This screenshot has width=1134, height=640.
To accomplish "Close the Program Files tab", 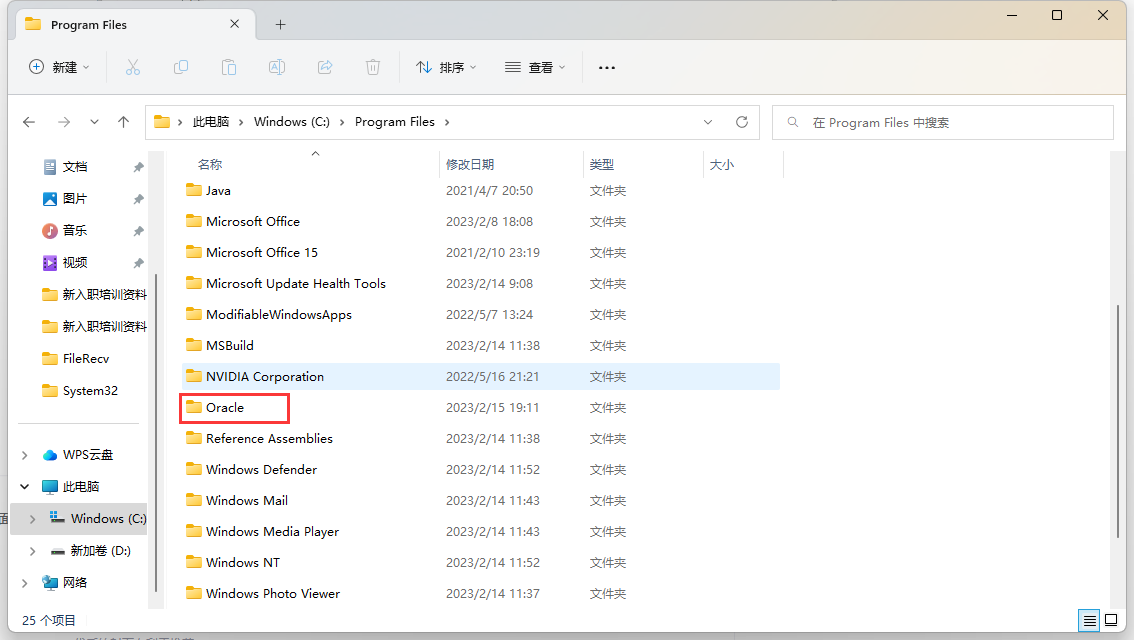I will (234, 24).
